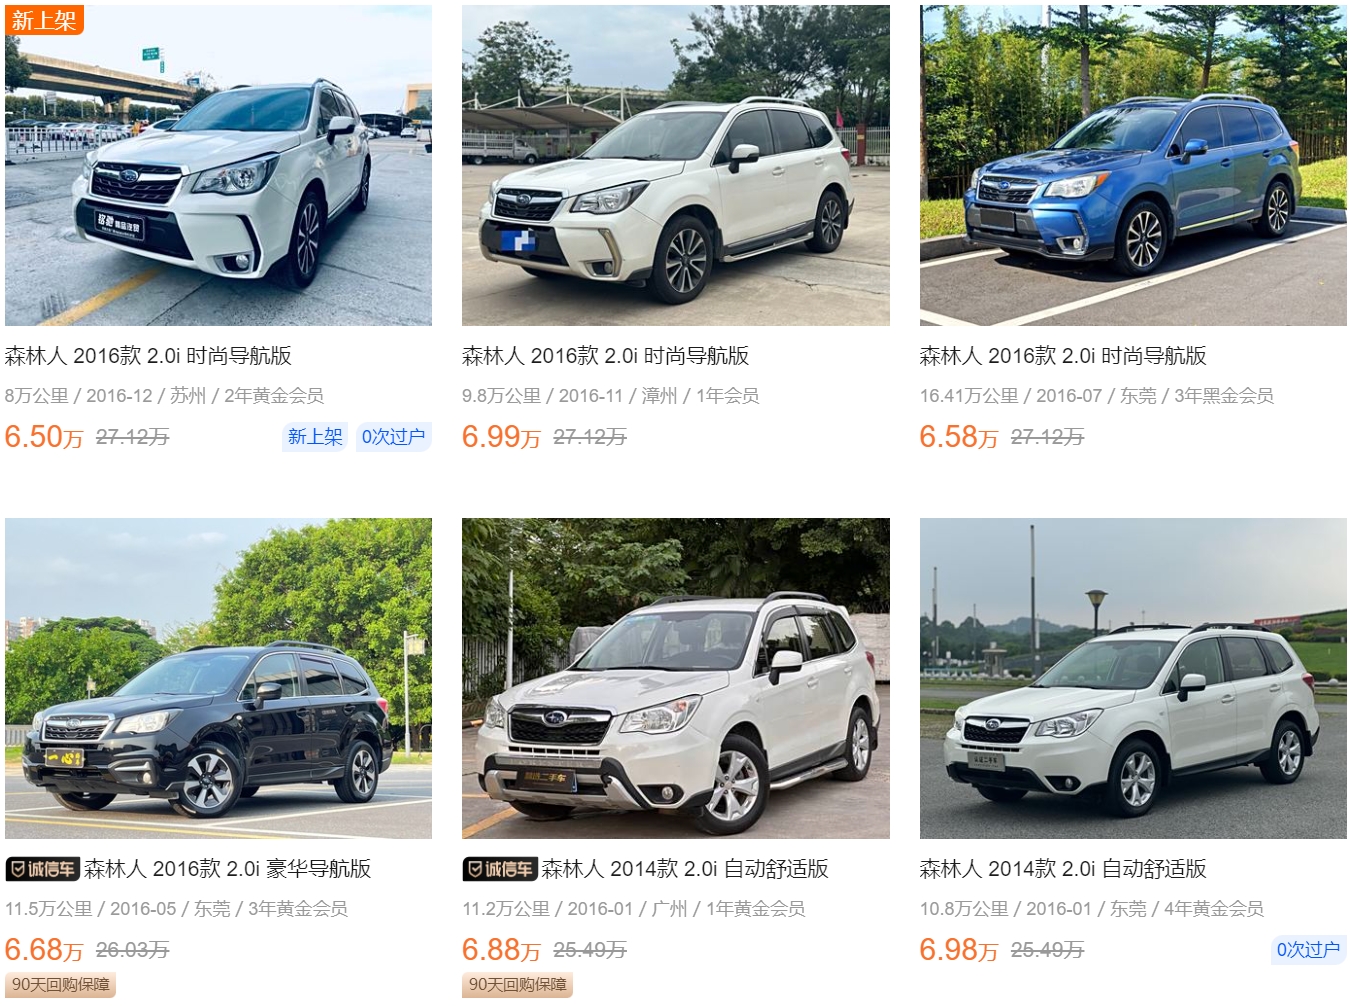Click the 6.58万 price on blue Forester
This screenshot has height=1006, width=1350.
[958, 437]
